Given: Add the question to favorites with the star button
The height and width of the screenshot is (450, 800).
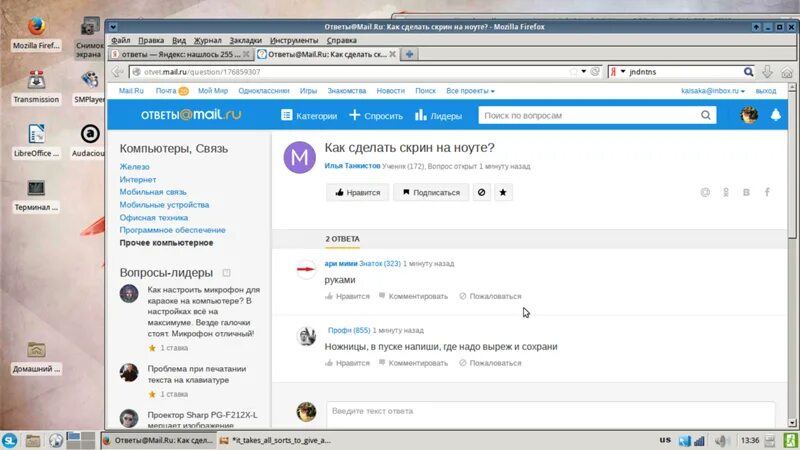Looking at the screenshot, I should click(503, 192).
